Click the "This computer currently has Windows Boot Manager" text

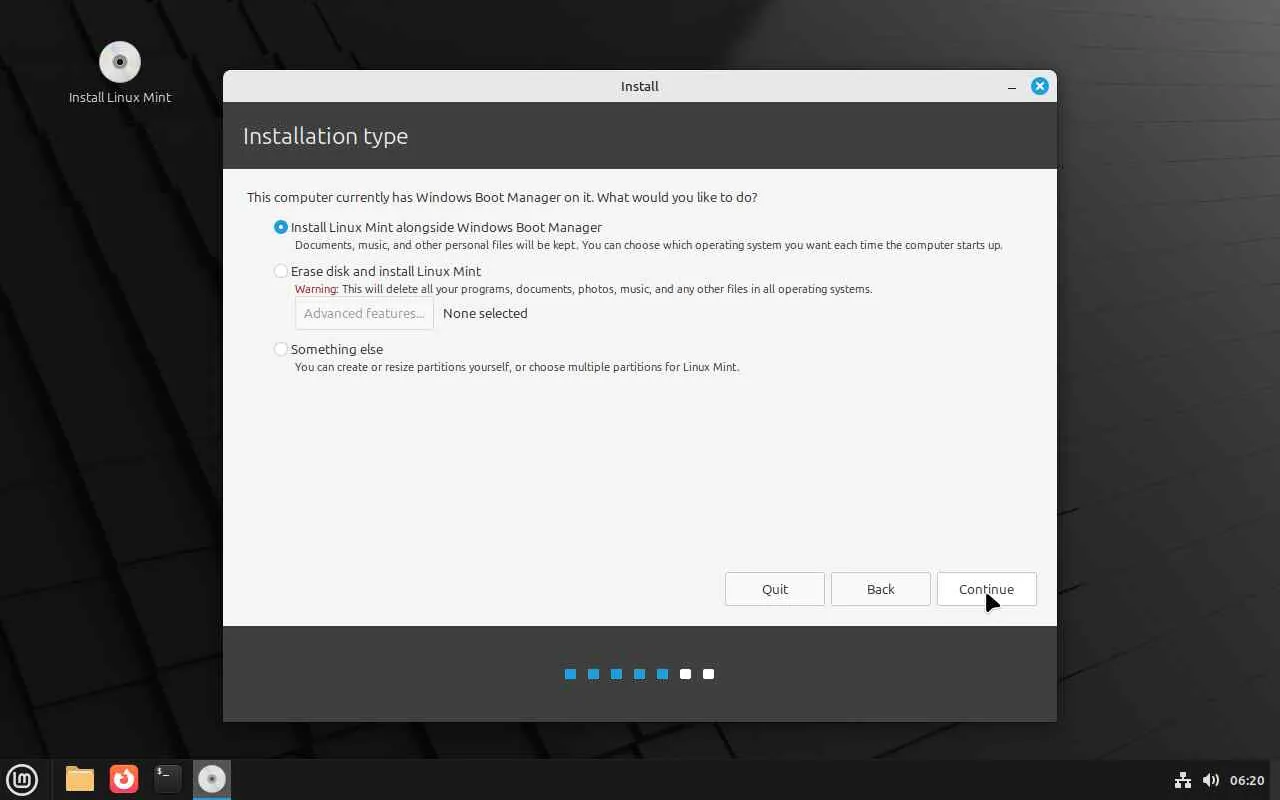[502, 197]
